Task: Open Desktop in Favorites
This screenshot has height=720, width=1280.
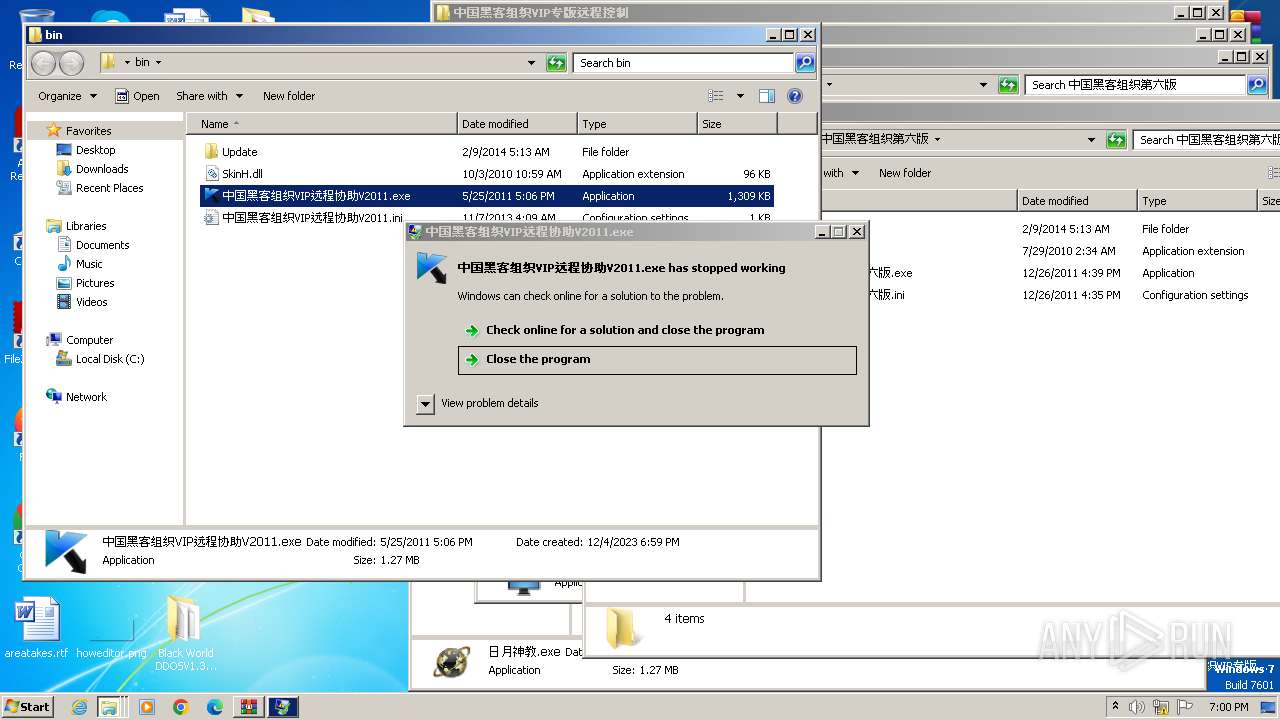Action: (95, 150)
